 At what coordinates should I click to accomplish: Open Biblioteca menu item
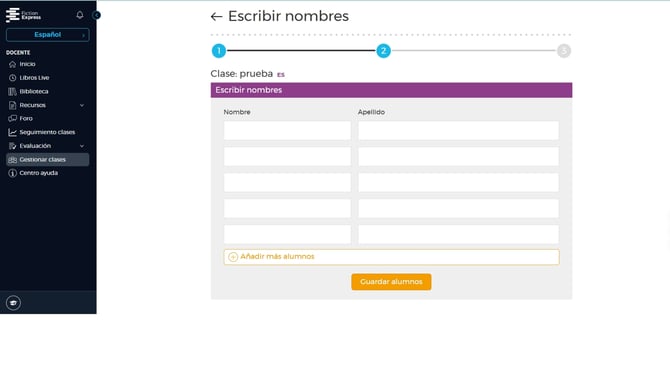pyautogui.click(x=34, y=91)
